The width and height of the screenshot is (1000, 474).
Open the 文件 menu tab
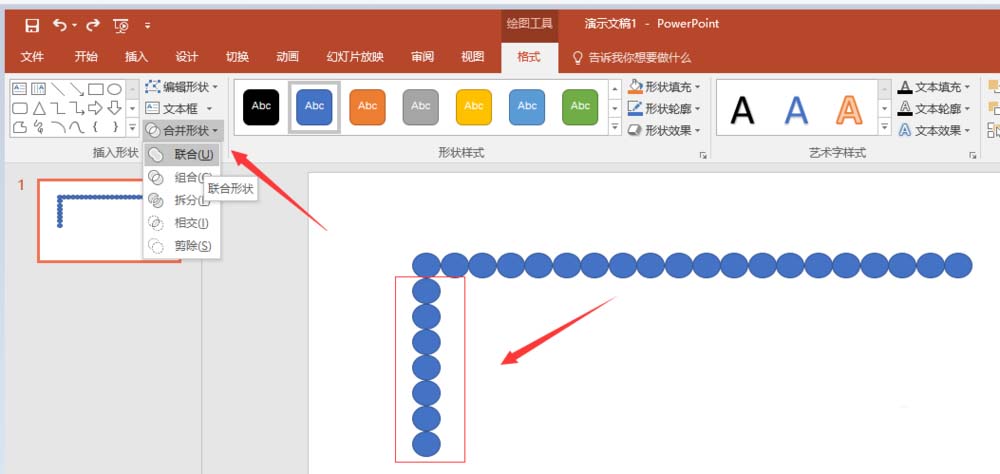[32, 57]
